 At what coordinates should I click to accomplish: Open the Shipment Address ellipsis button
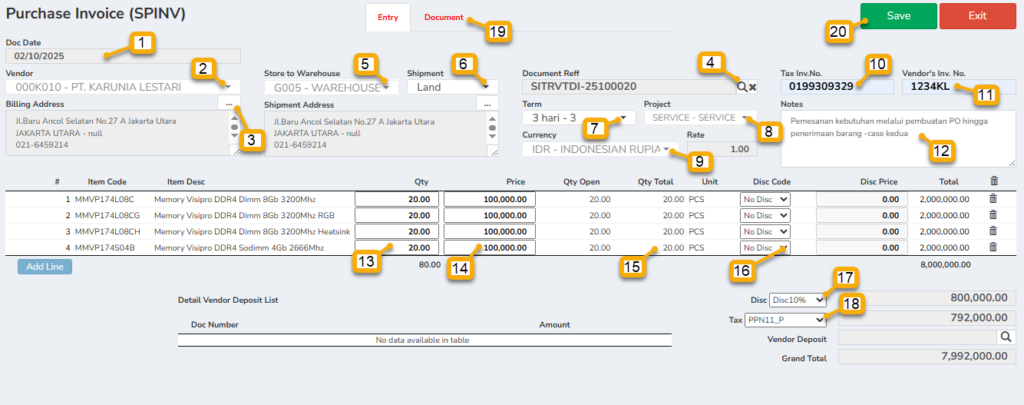(487, 104)
